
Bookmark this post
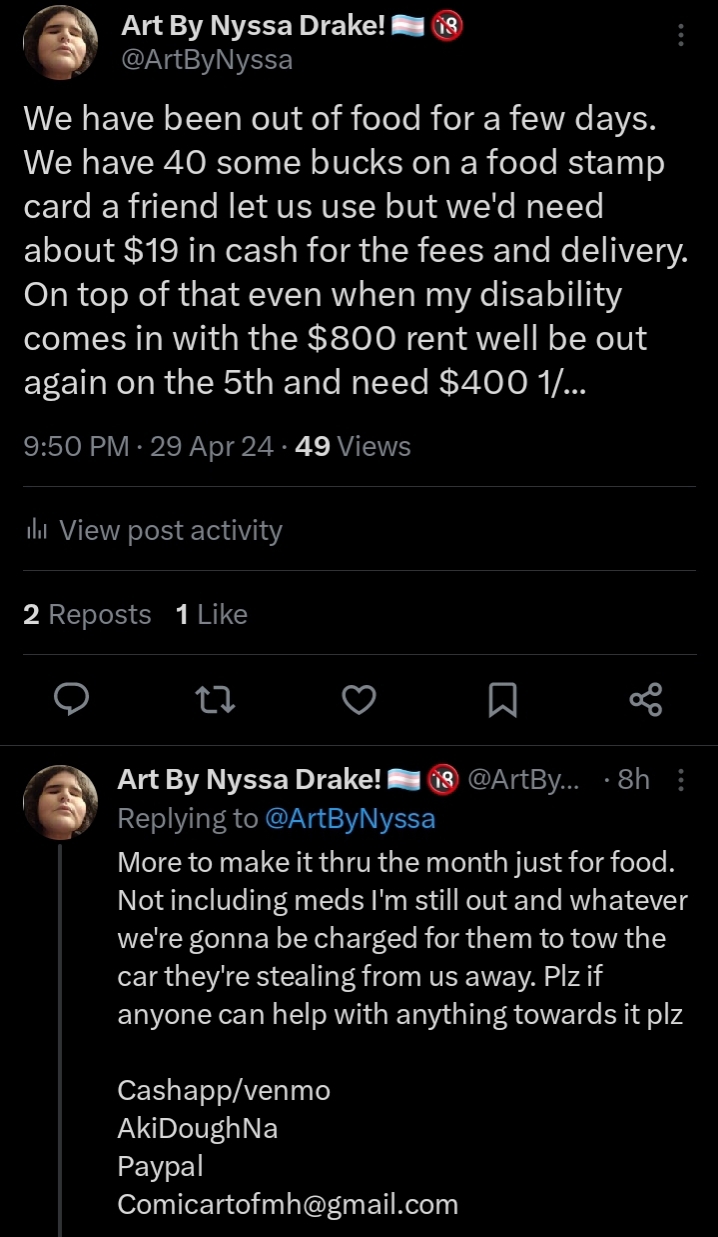(x=502, y=700)
